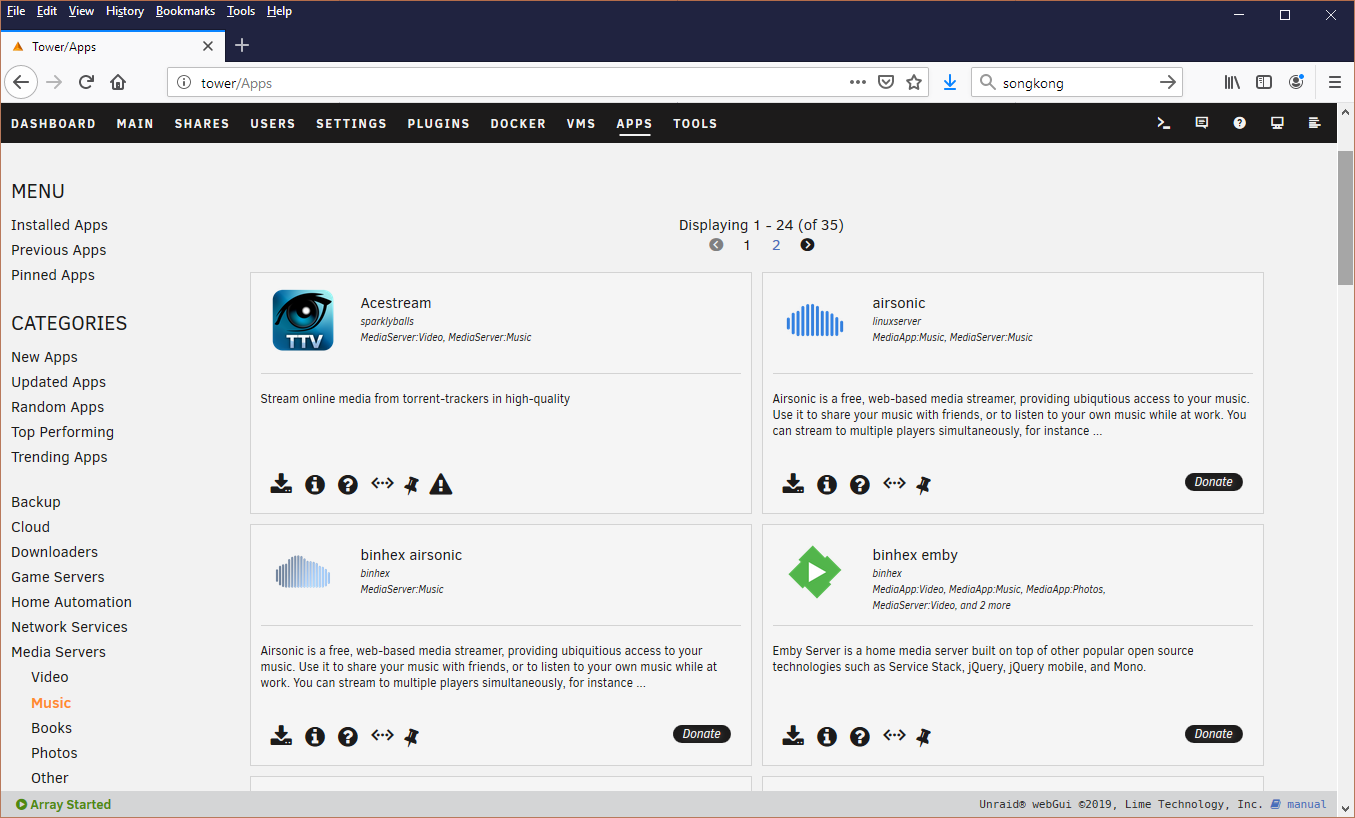The height and width of the screenshot is (818, 1355).
Task: Switch to the Docker tab
Action: (x=518, y=124)
